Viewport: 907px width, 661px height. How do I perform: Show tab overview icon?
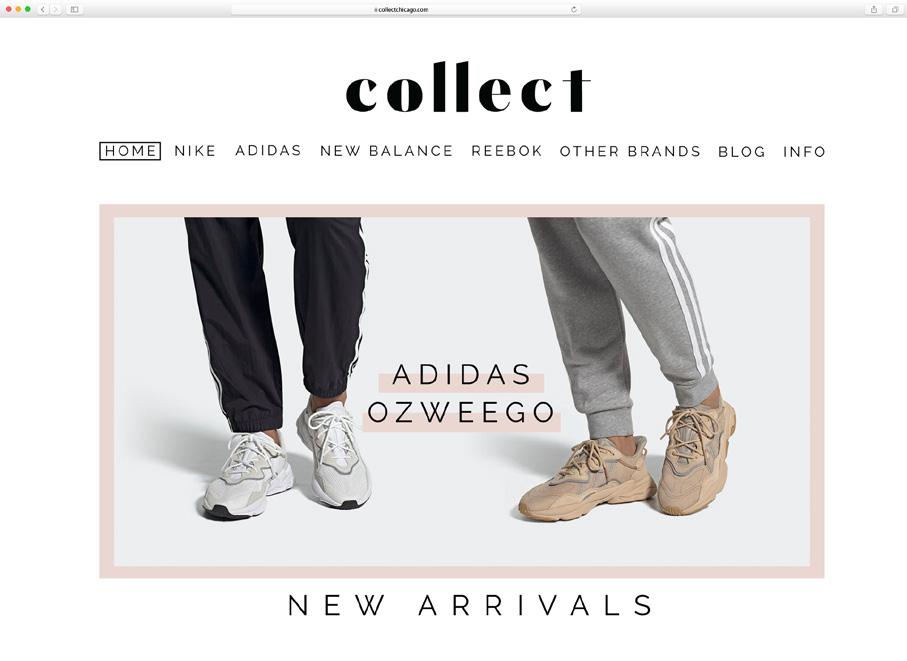(895, 9)
